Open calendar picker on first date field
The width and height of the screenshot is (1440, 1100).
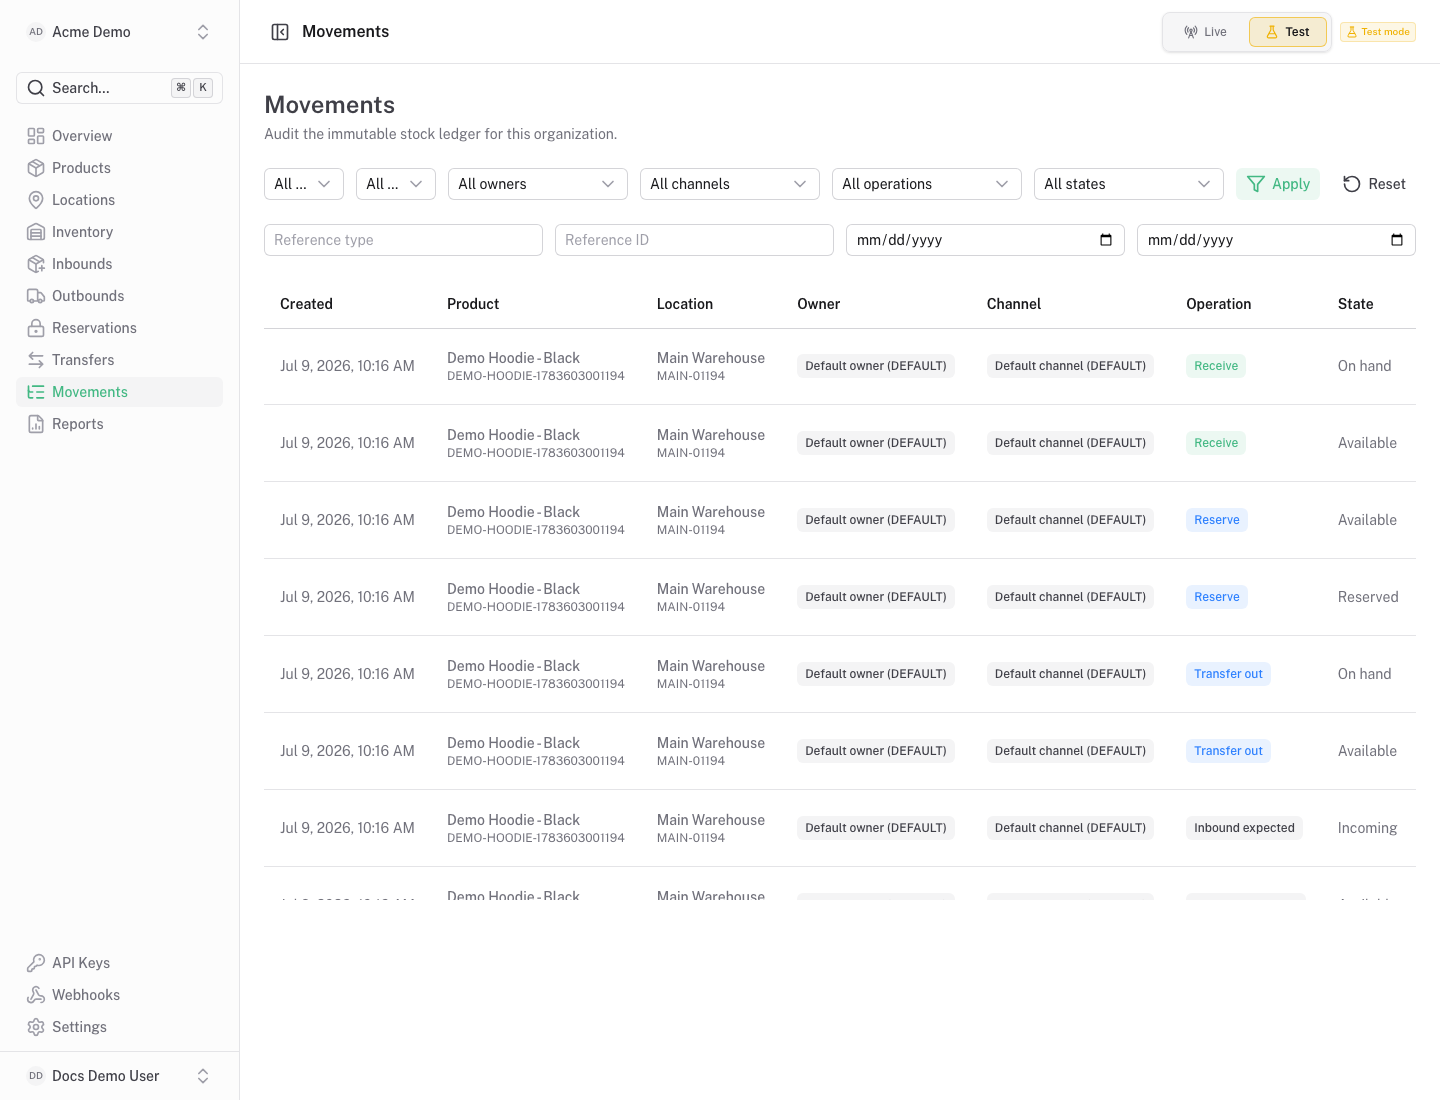[x=1106, y=240]
